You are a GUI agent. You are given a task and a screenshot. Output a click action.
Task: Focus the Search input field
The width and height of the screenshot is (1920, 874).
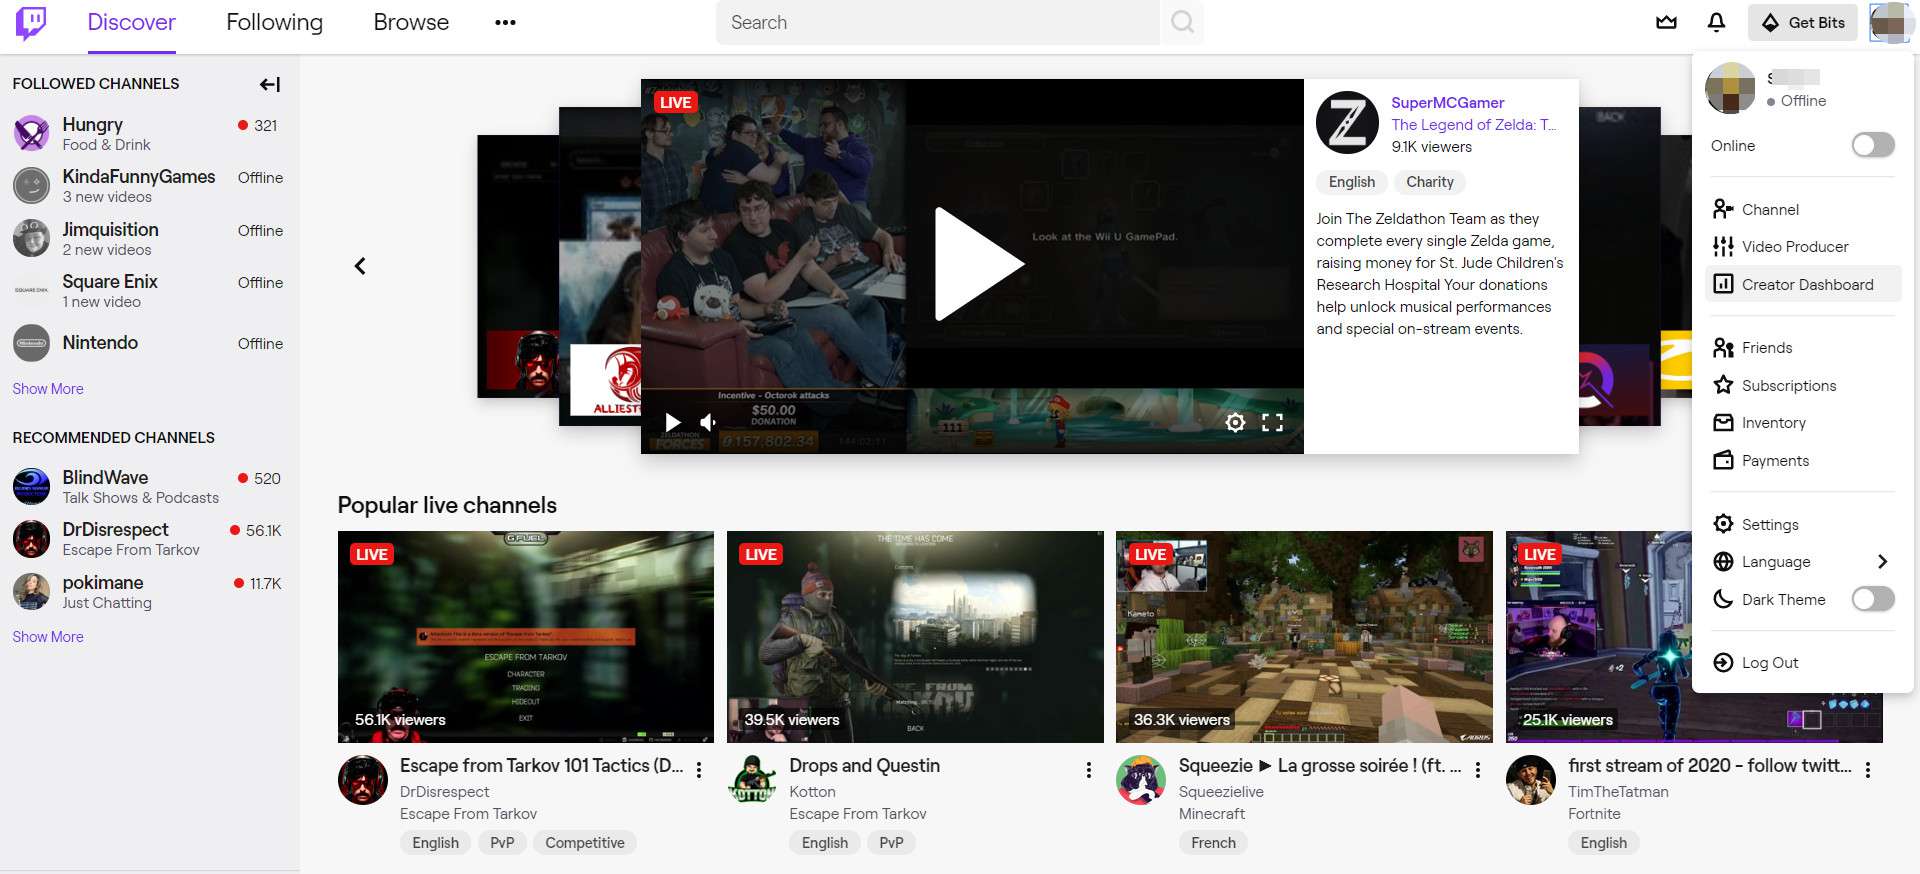pyautogui.click(x=937, y=22)
